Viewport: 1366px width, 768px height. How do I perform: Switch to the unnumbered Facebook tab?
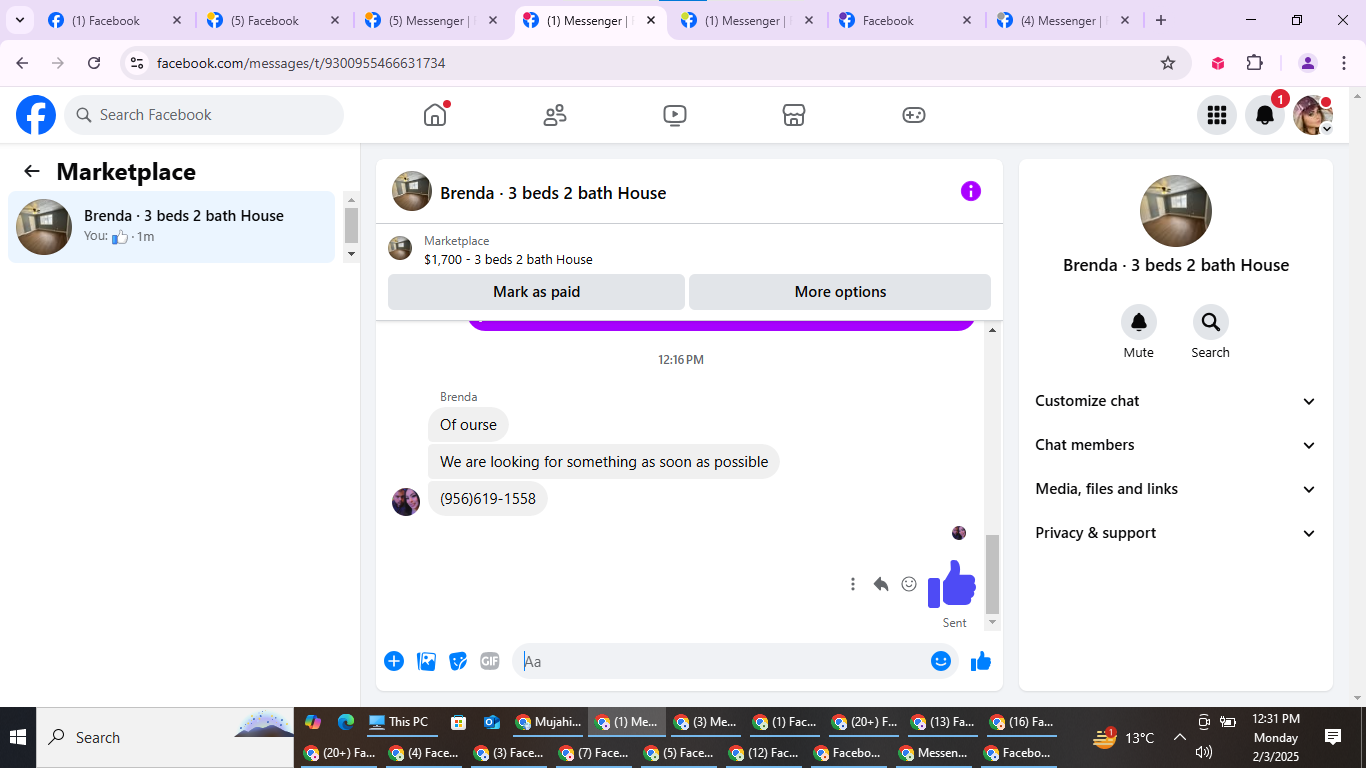[x=906, y=21]
